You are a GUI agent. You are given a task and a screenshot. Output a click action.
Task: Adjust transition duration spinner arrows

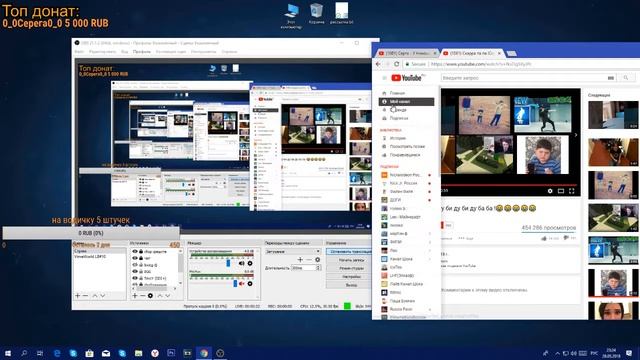[x=318, y=268]
